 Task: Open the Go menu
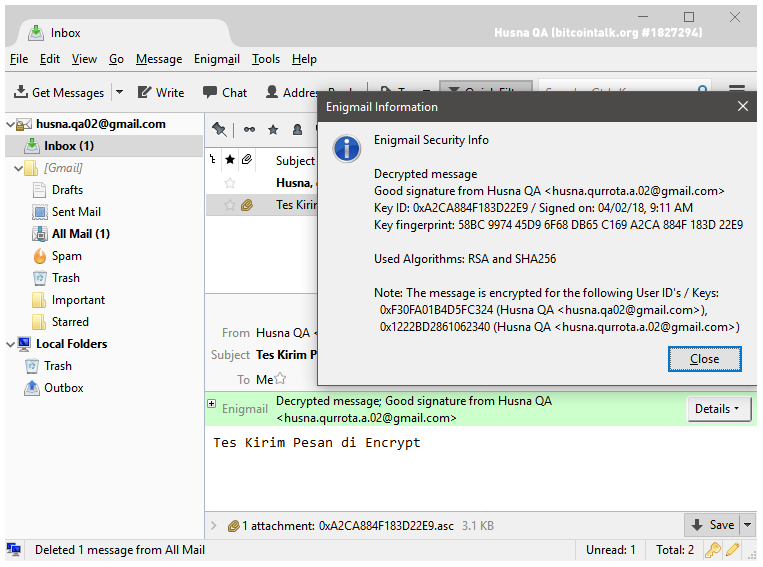(x=116, y=59)
